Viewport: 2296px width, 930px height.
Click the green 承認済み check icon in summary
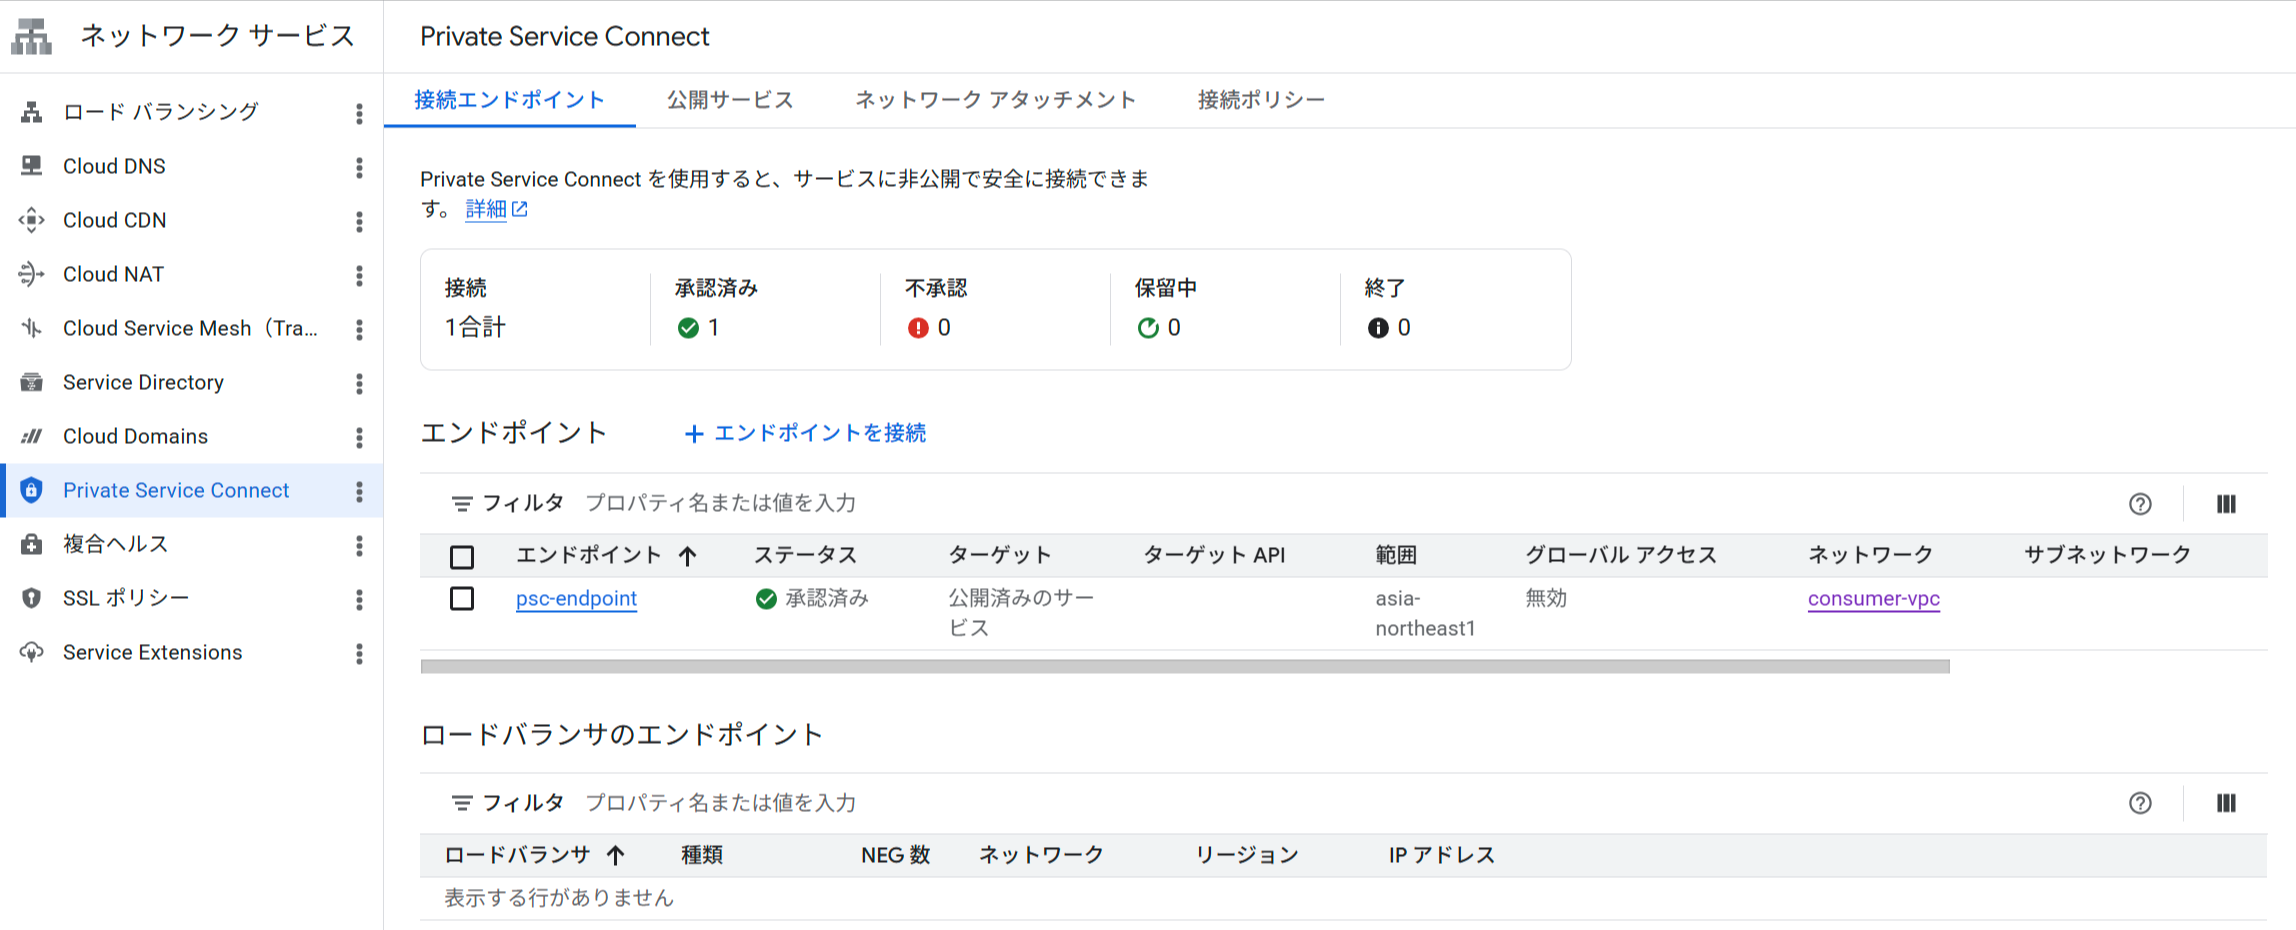(x=688, y=328)
